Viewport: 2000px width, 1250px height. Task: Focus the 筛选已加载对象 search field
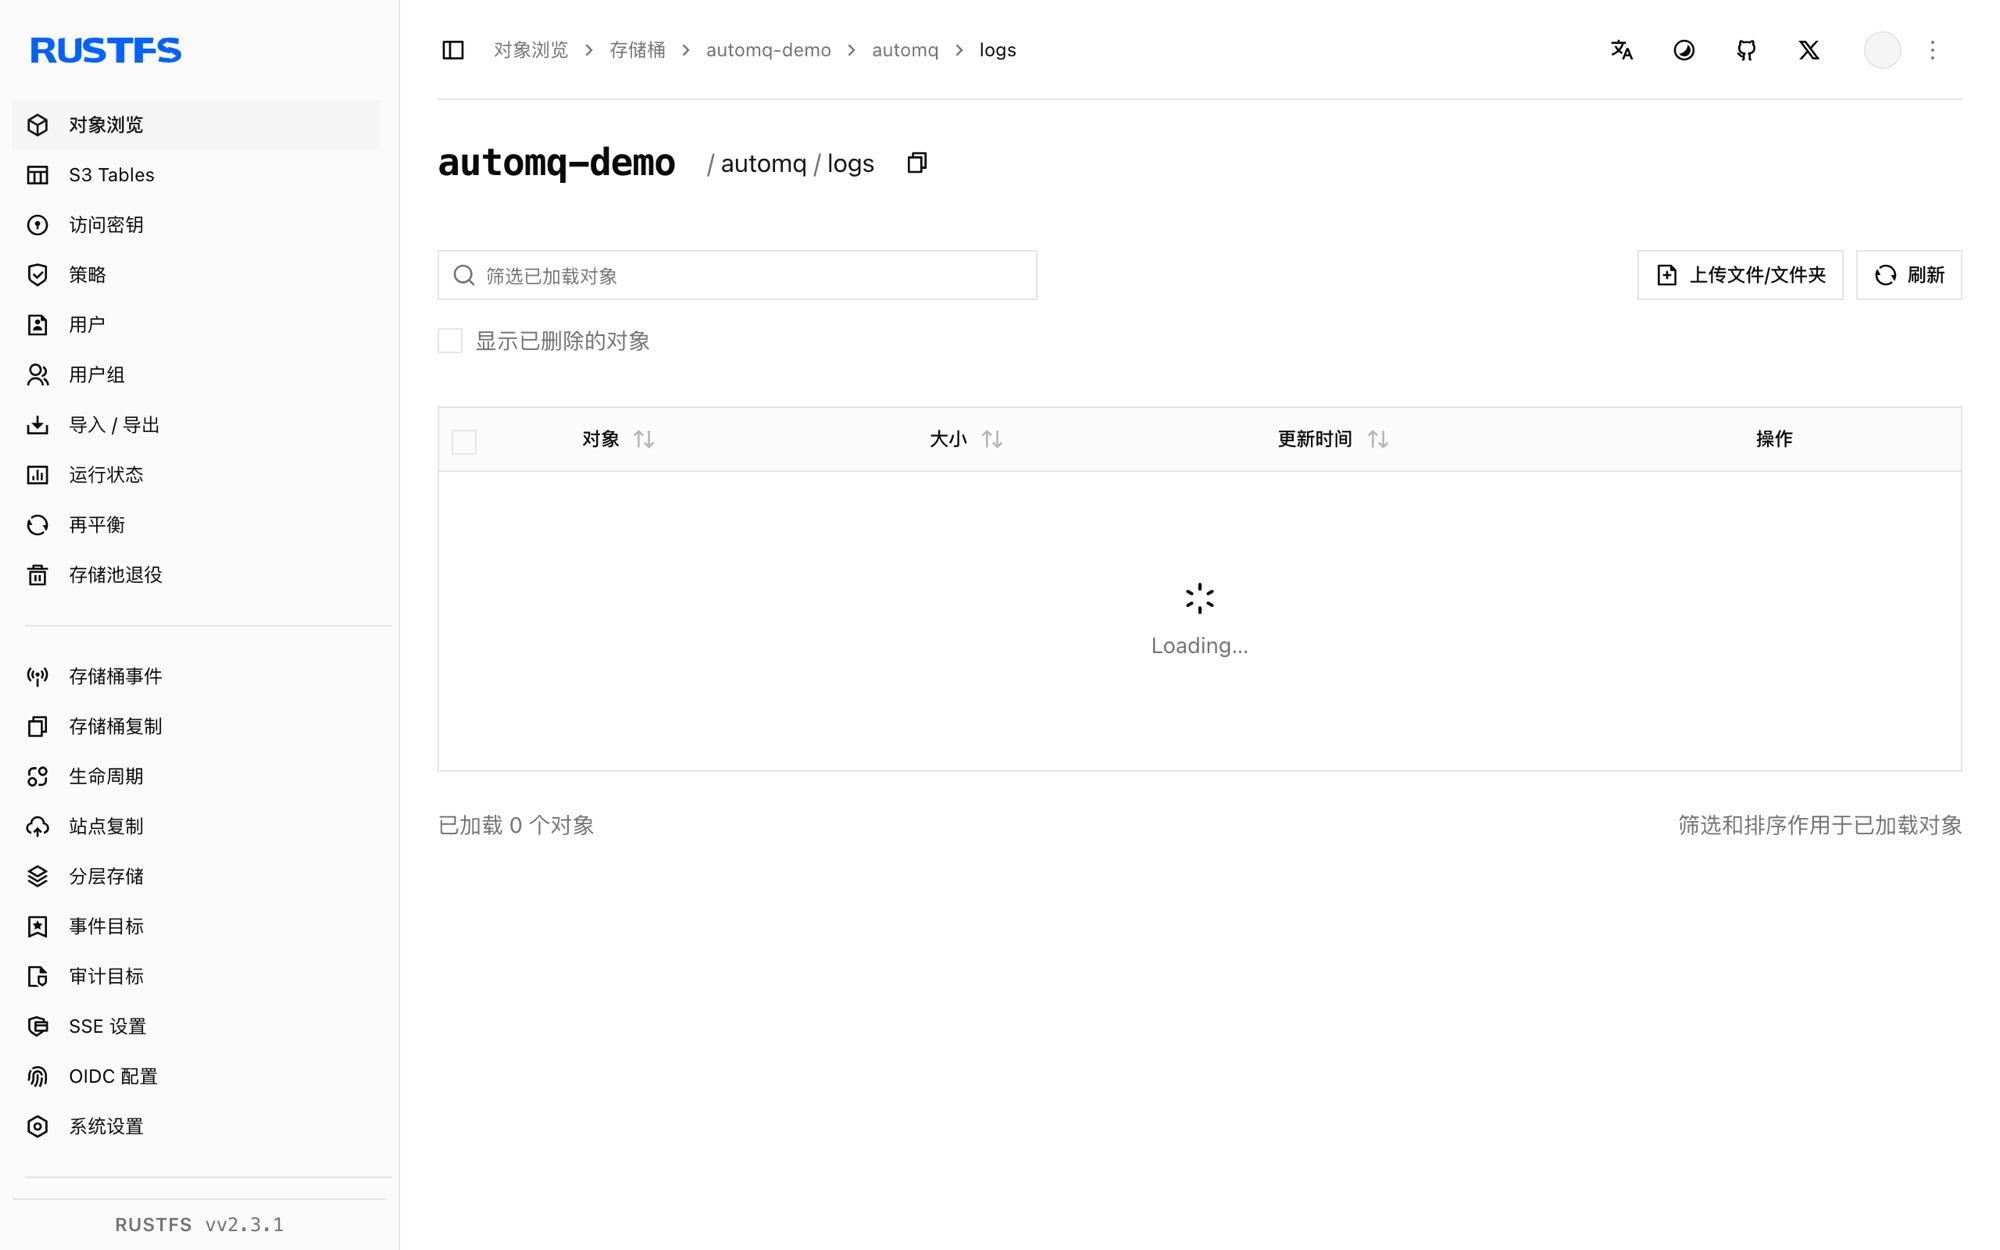click(737, 275)
